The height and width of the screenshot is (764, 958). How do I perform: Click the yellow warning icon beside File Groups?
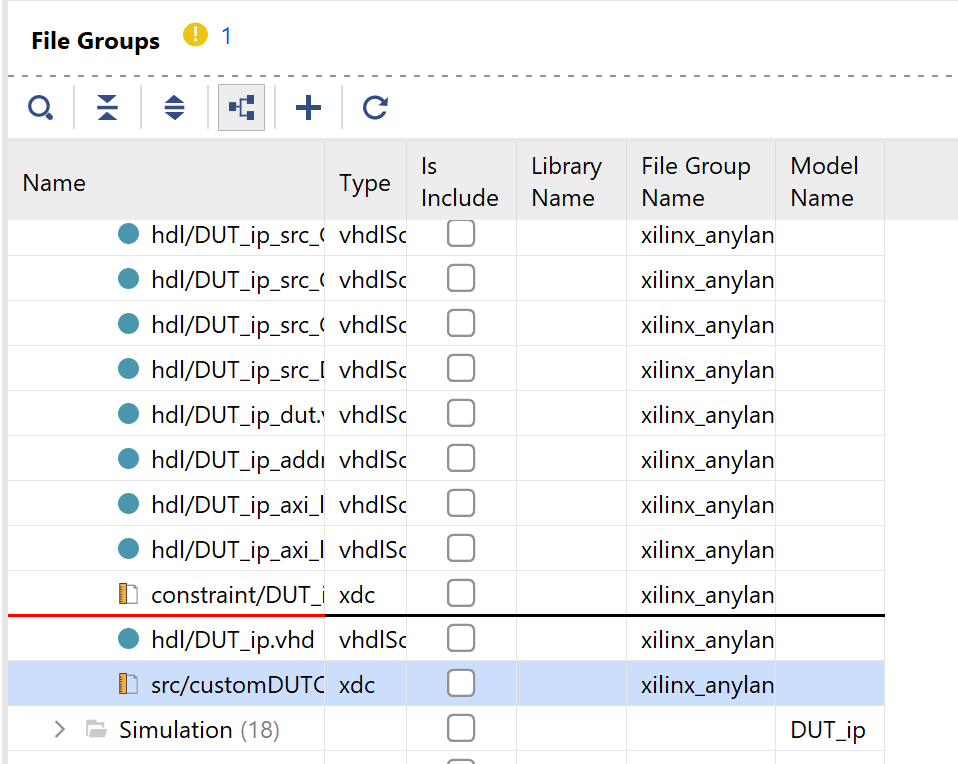(x=195, y=36)
